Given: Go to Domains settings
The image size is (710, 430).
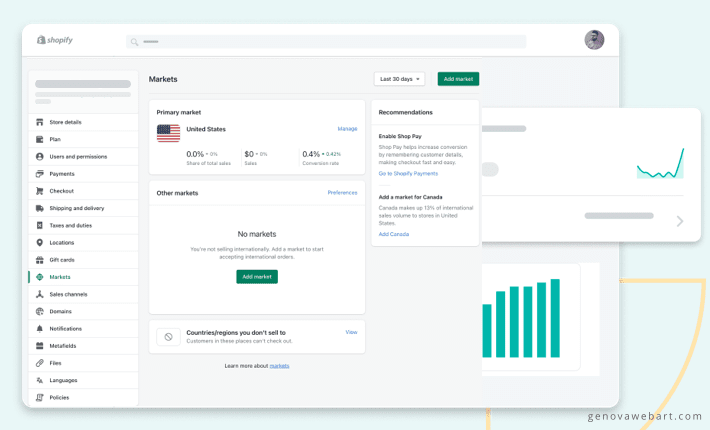Looking at the screenshot, I should pyautogui.click(x=83, y=311).
